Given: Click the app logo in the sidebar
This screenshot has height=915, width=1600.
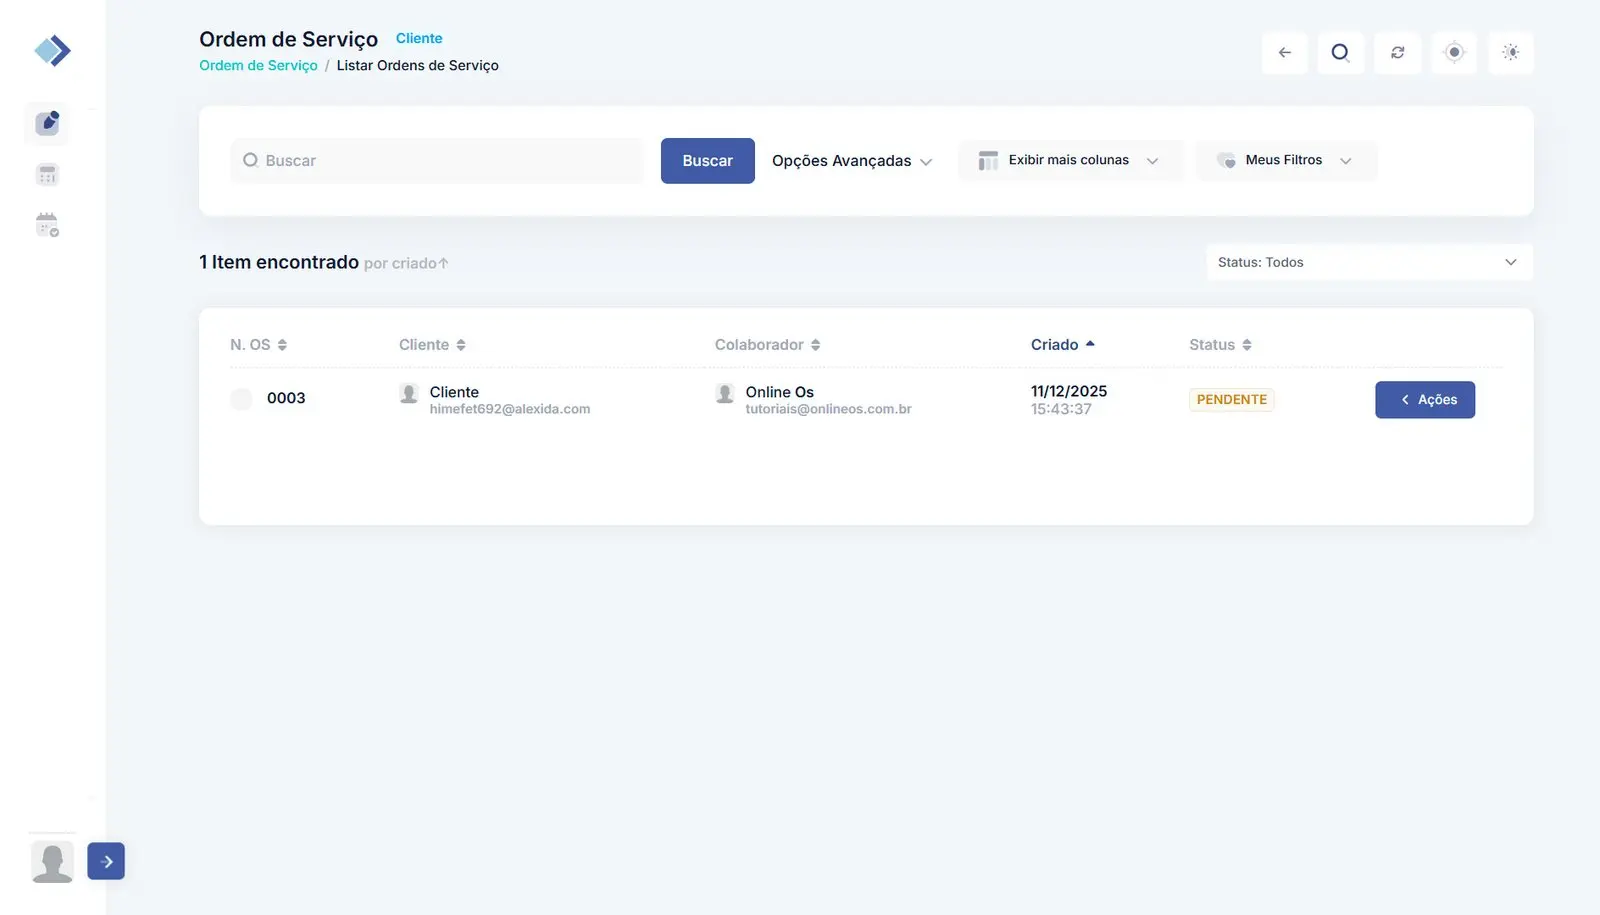Looking at the screenshot, I should 52,50.
